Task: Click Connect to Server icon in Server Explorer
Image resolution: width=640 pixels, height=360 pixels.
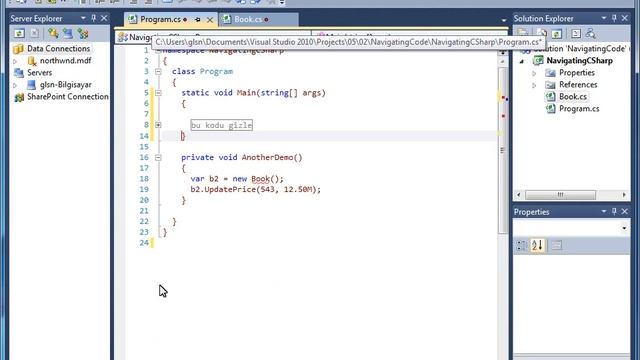Action: (x=68, y=33)
